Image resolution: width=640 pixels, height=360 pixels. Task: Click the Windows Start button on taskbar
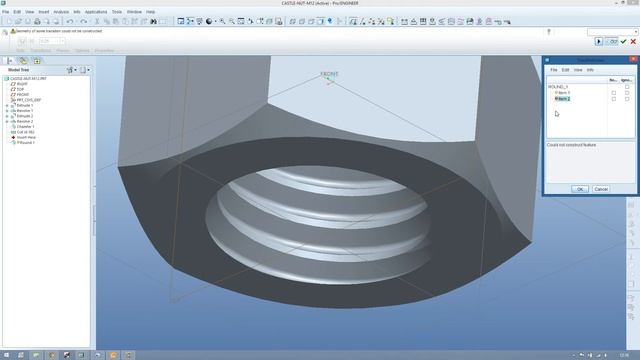(x=6, y=355)
